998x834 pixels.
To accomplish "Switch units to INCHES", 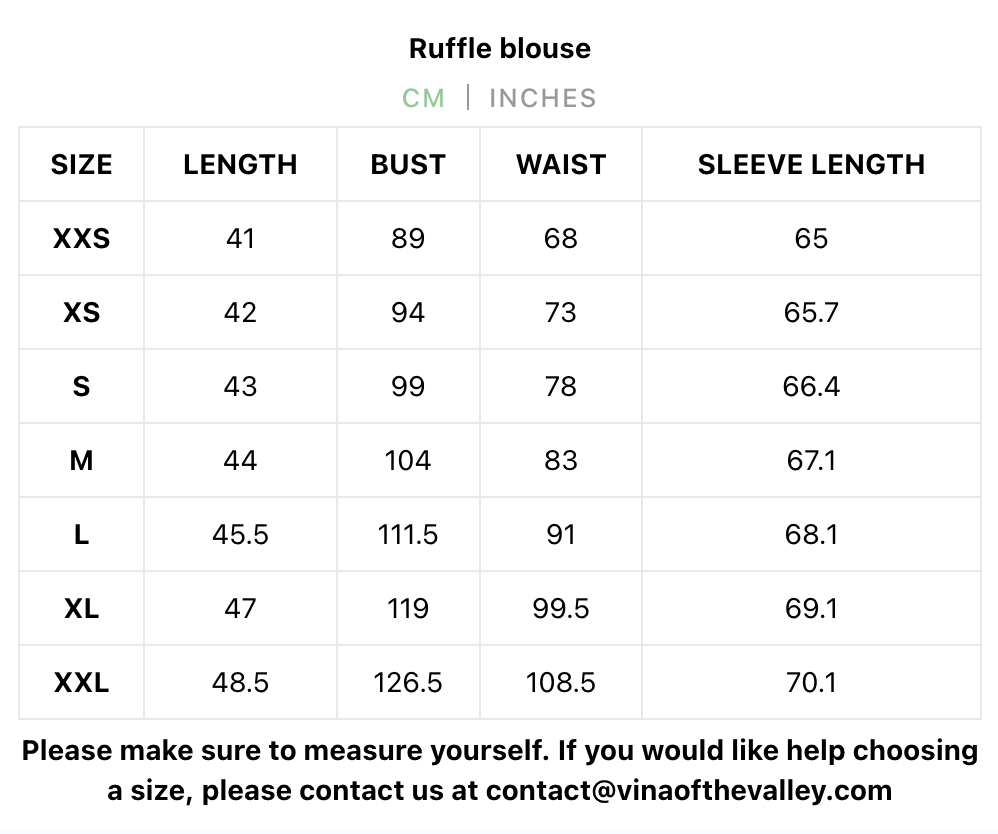I will (542, 98).
